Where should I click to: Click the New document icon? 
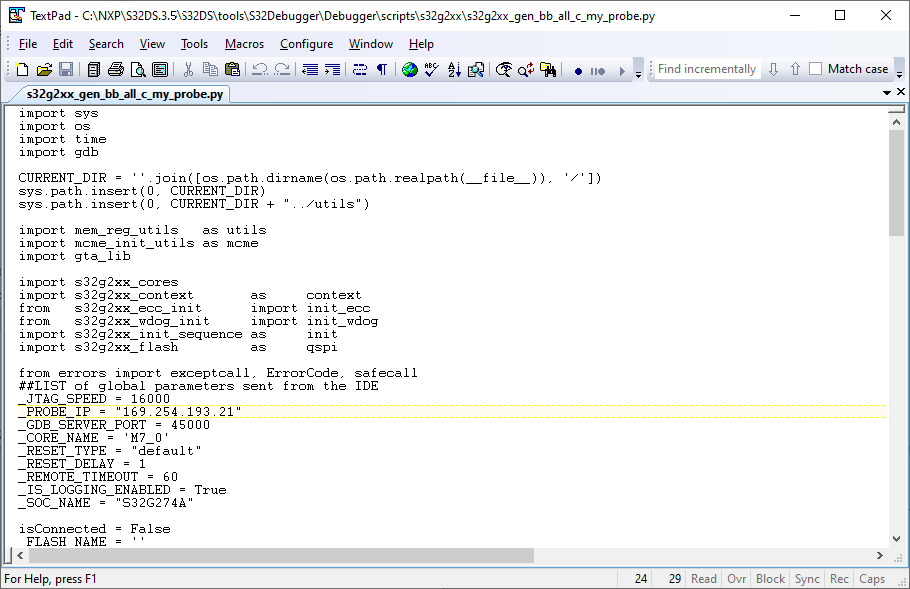click(23, 70)
